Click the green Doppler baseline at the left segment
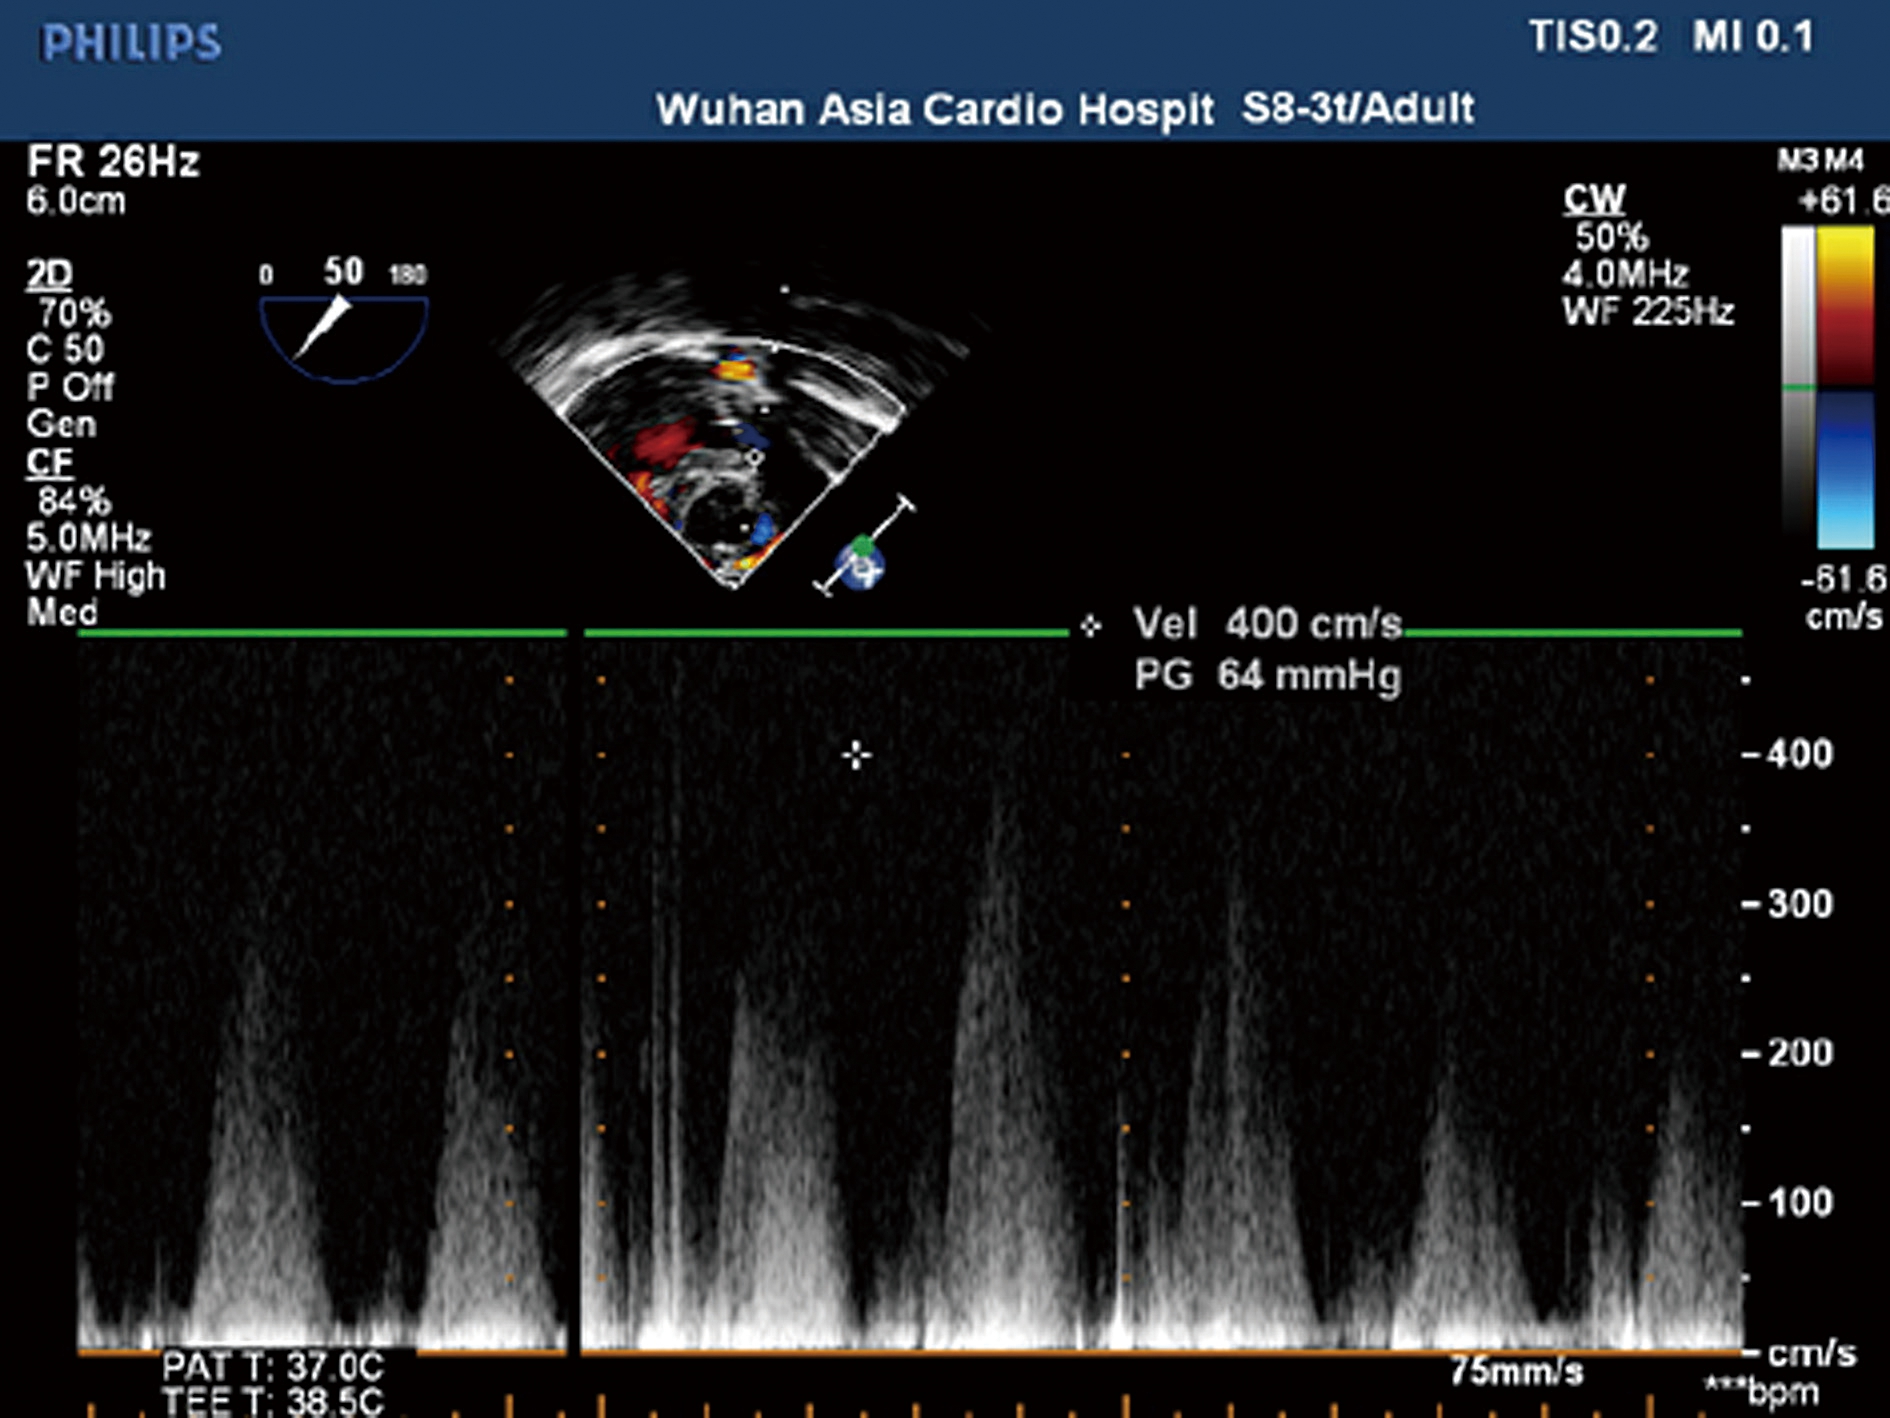1890x1418 pixels. click(322, 633)
